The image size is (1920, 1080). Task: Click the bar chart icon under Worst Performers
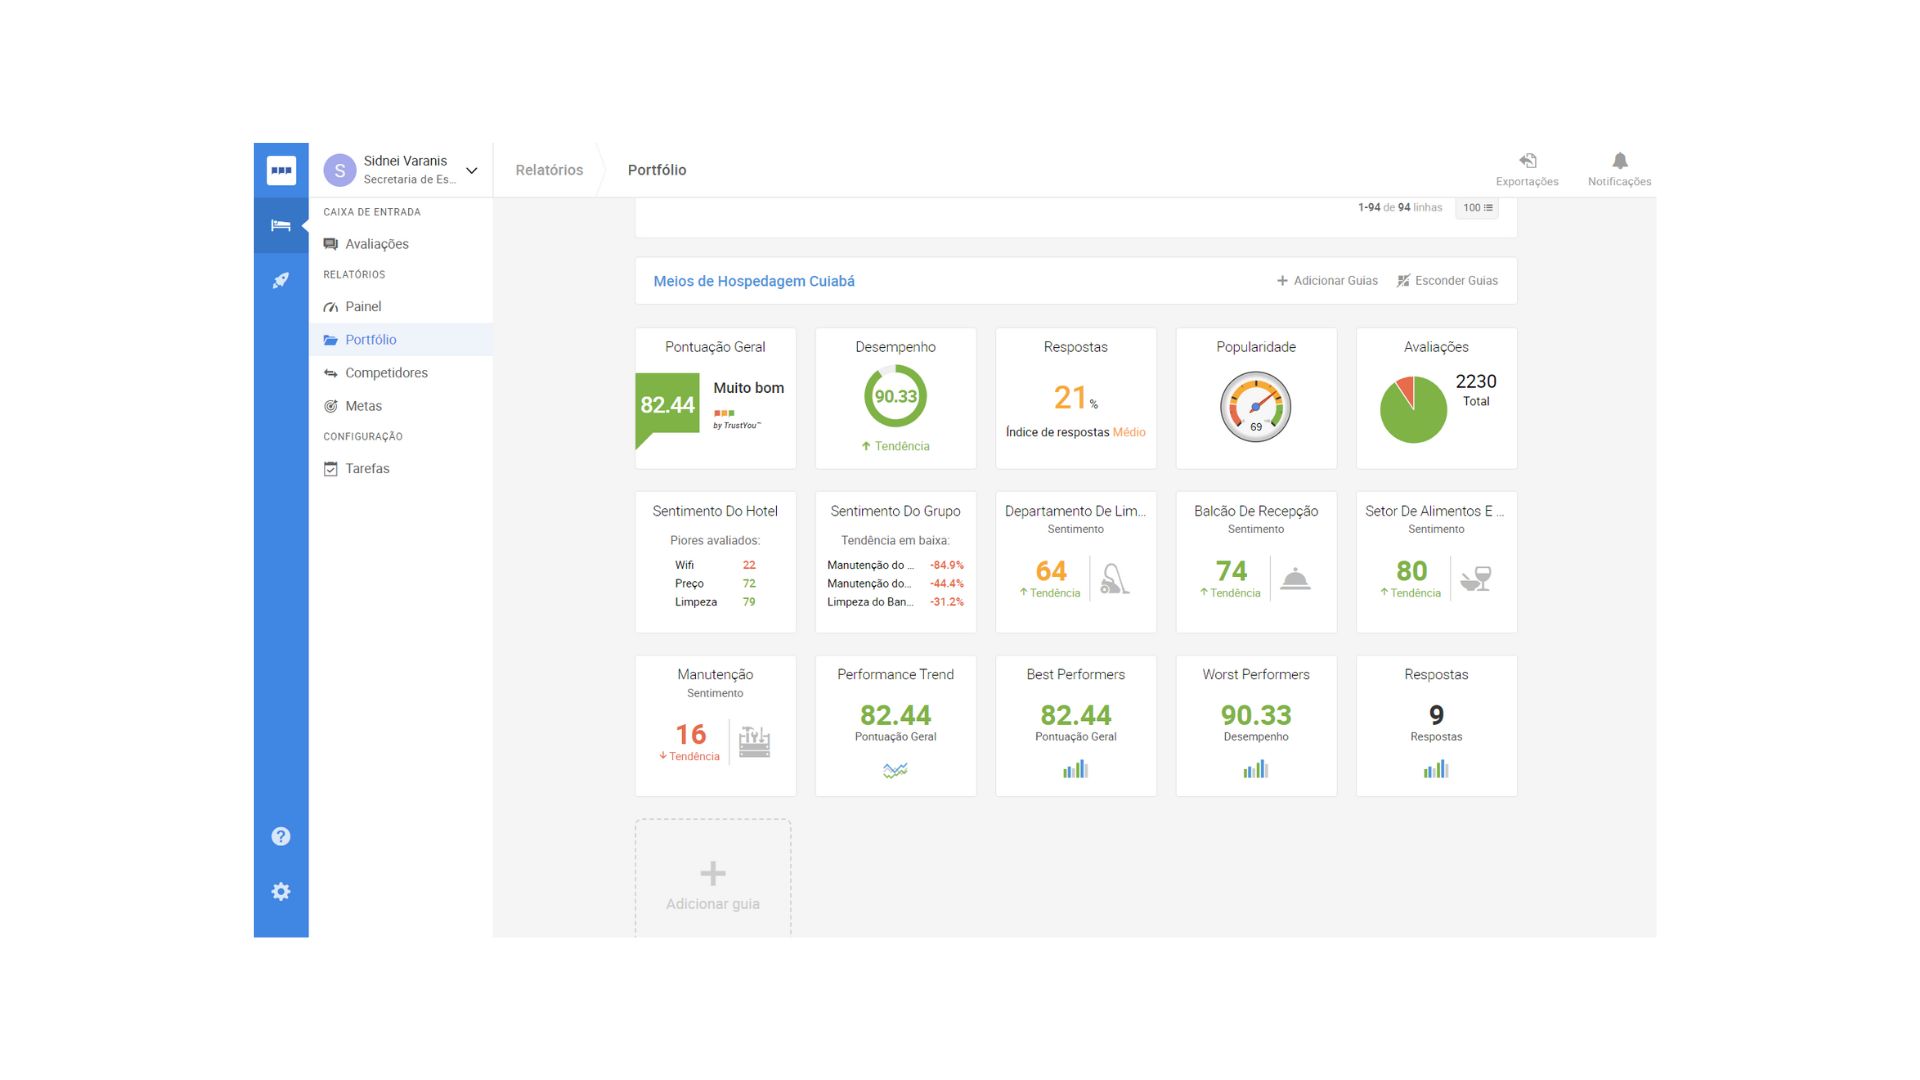coord(1256,769)
